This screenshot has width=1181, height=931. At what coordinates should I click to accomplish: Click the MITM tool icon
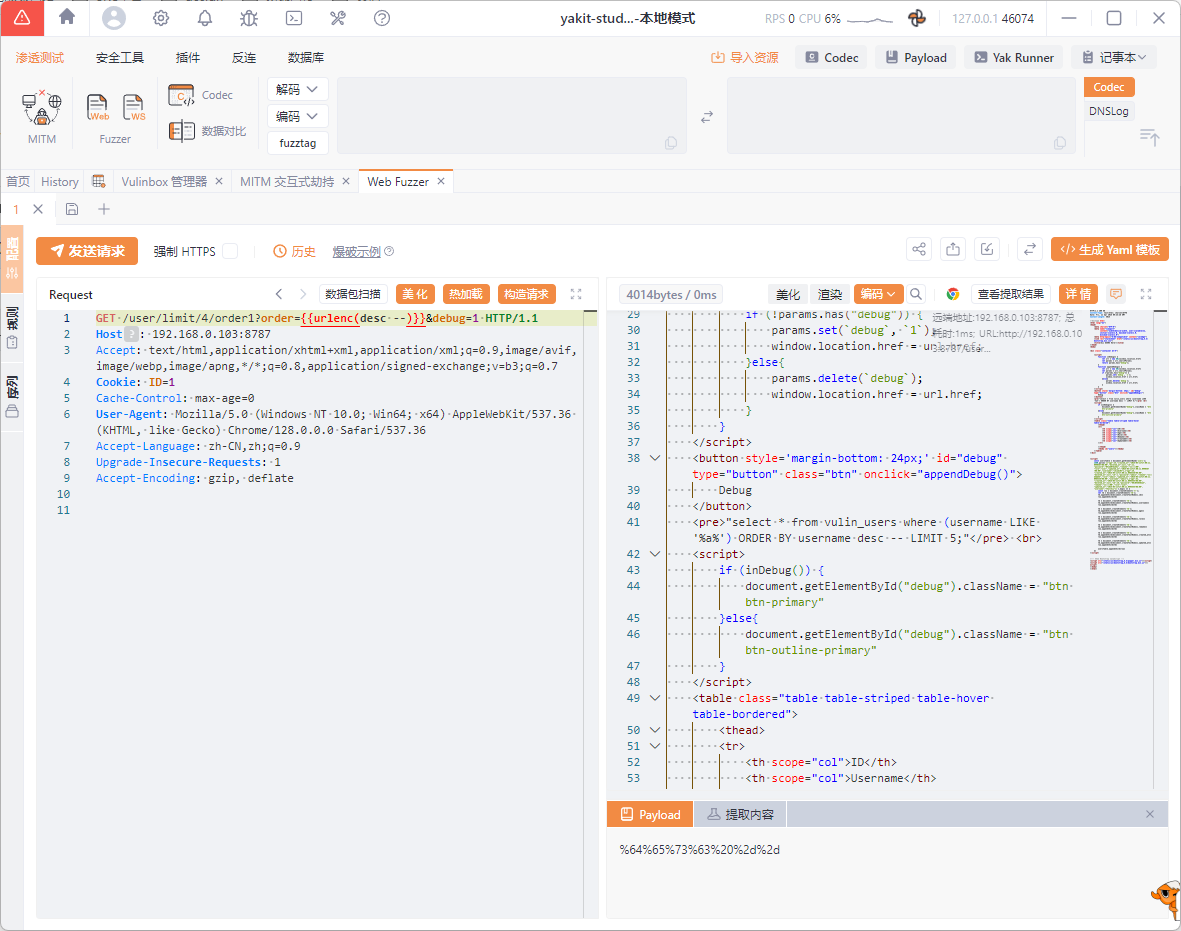click(x=42, y=108)
